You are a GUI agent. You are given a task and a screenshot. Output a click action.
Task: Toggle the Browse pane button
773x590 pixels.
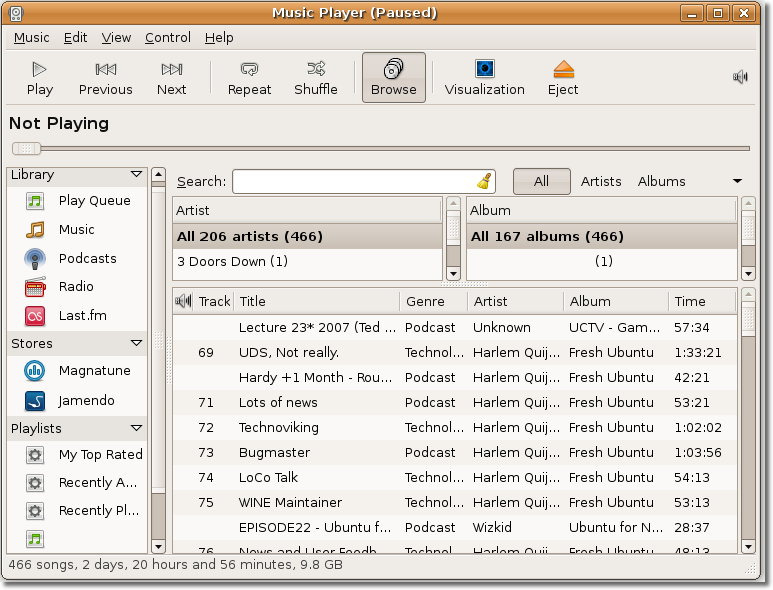click(x=393, y=78)
